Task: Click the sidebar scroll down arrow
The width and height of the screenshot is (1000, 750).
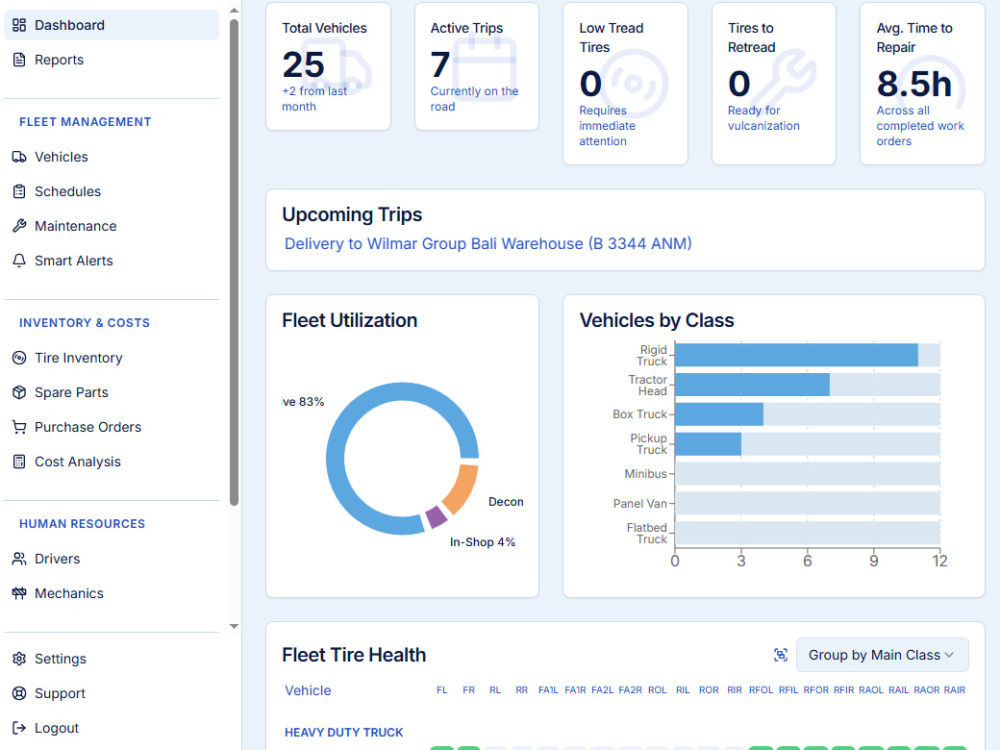Action: click(x=234, y=626)
